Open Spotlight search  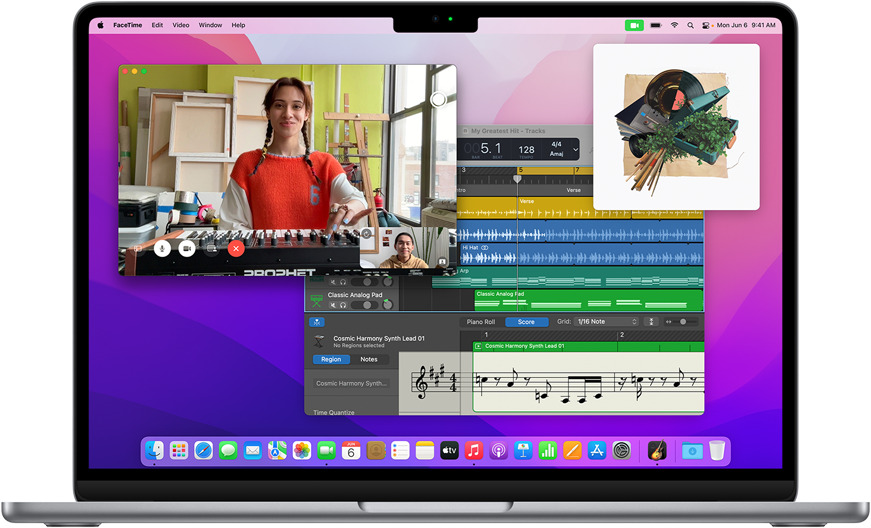(x=690, y=25)
